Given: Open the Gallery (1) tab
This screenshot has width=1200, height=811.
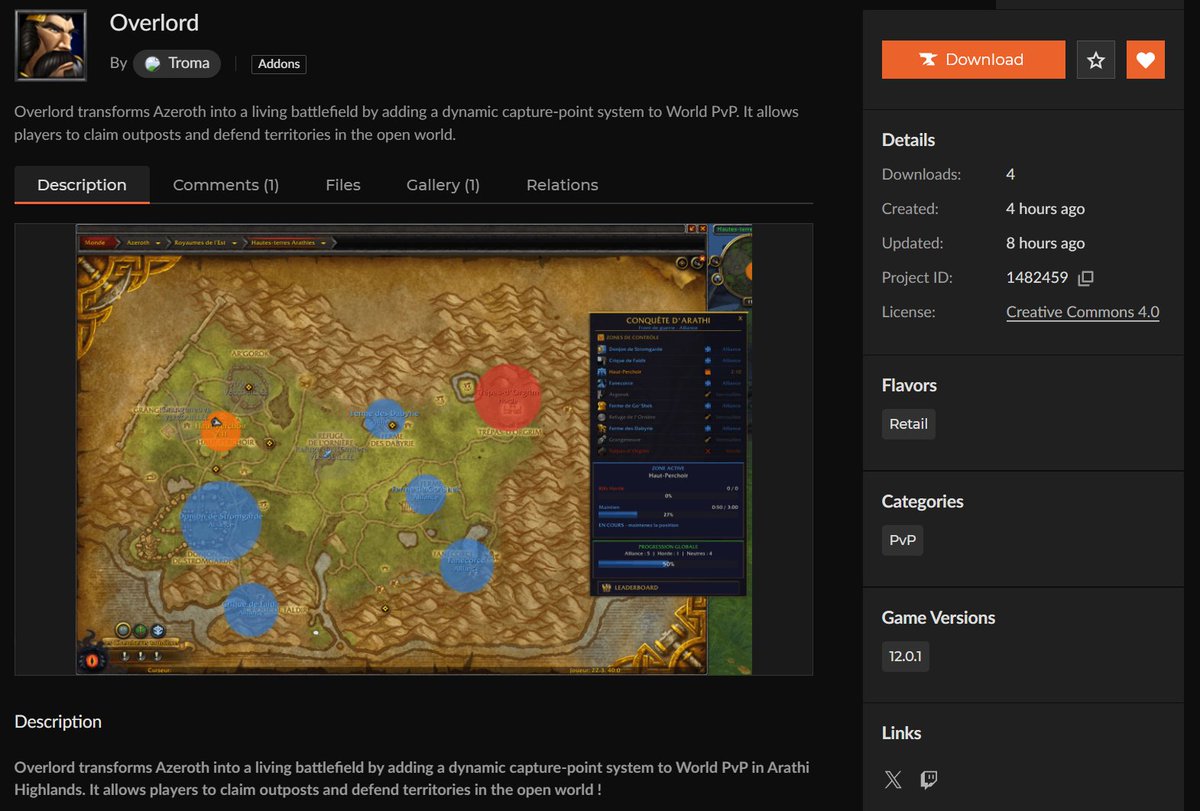Looking at the screenshot, I should (x=443, y=185).
